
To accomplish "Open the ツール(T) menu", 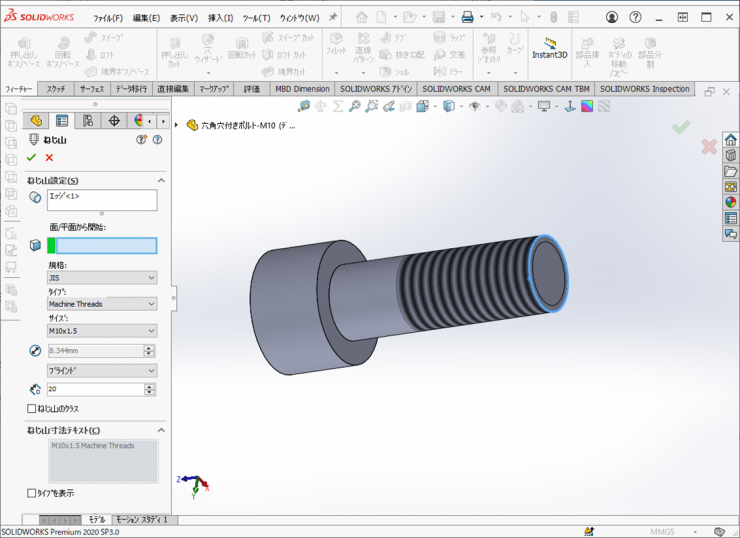I will (256, 18).
